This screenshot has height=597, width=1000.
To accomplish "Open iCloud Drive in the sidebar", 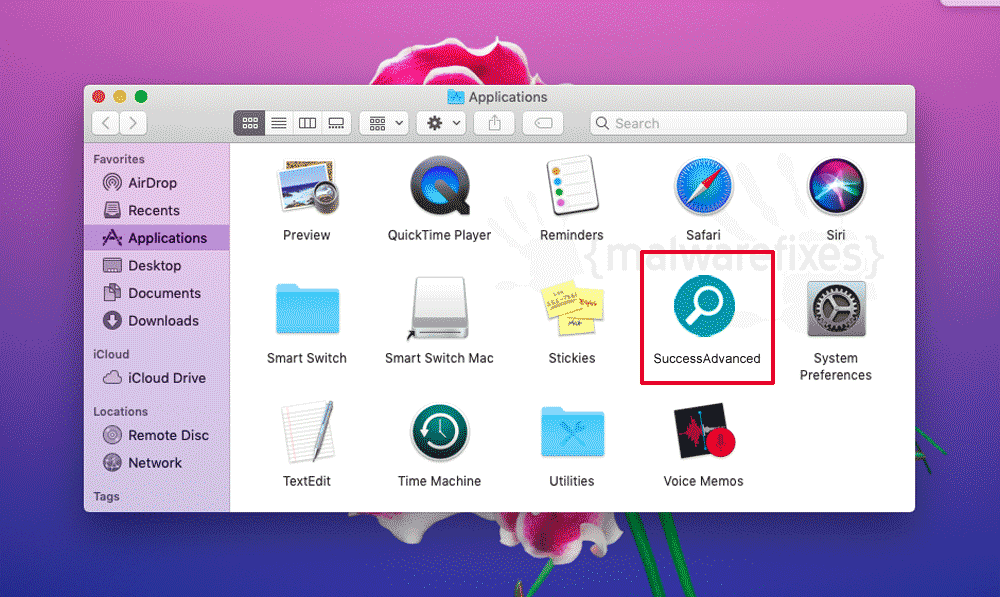I will point(157,378).
